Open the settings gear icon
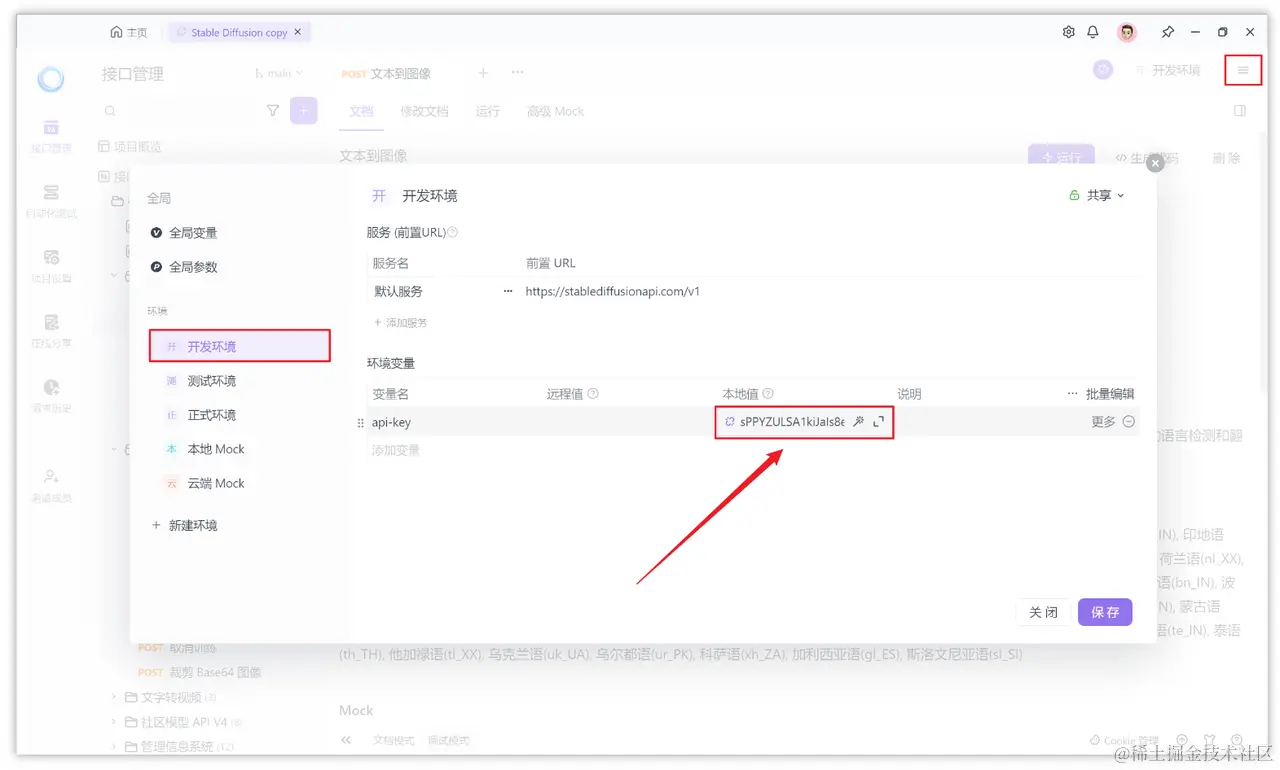 [x=1068, y=31]
